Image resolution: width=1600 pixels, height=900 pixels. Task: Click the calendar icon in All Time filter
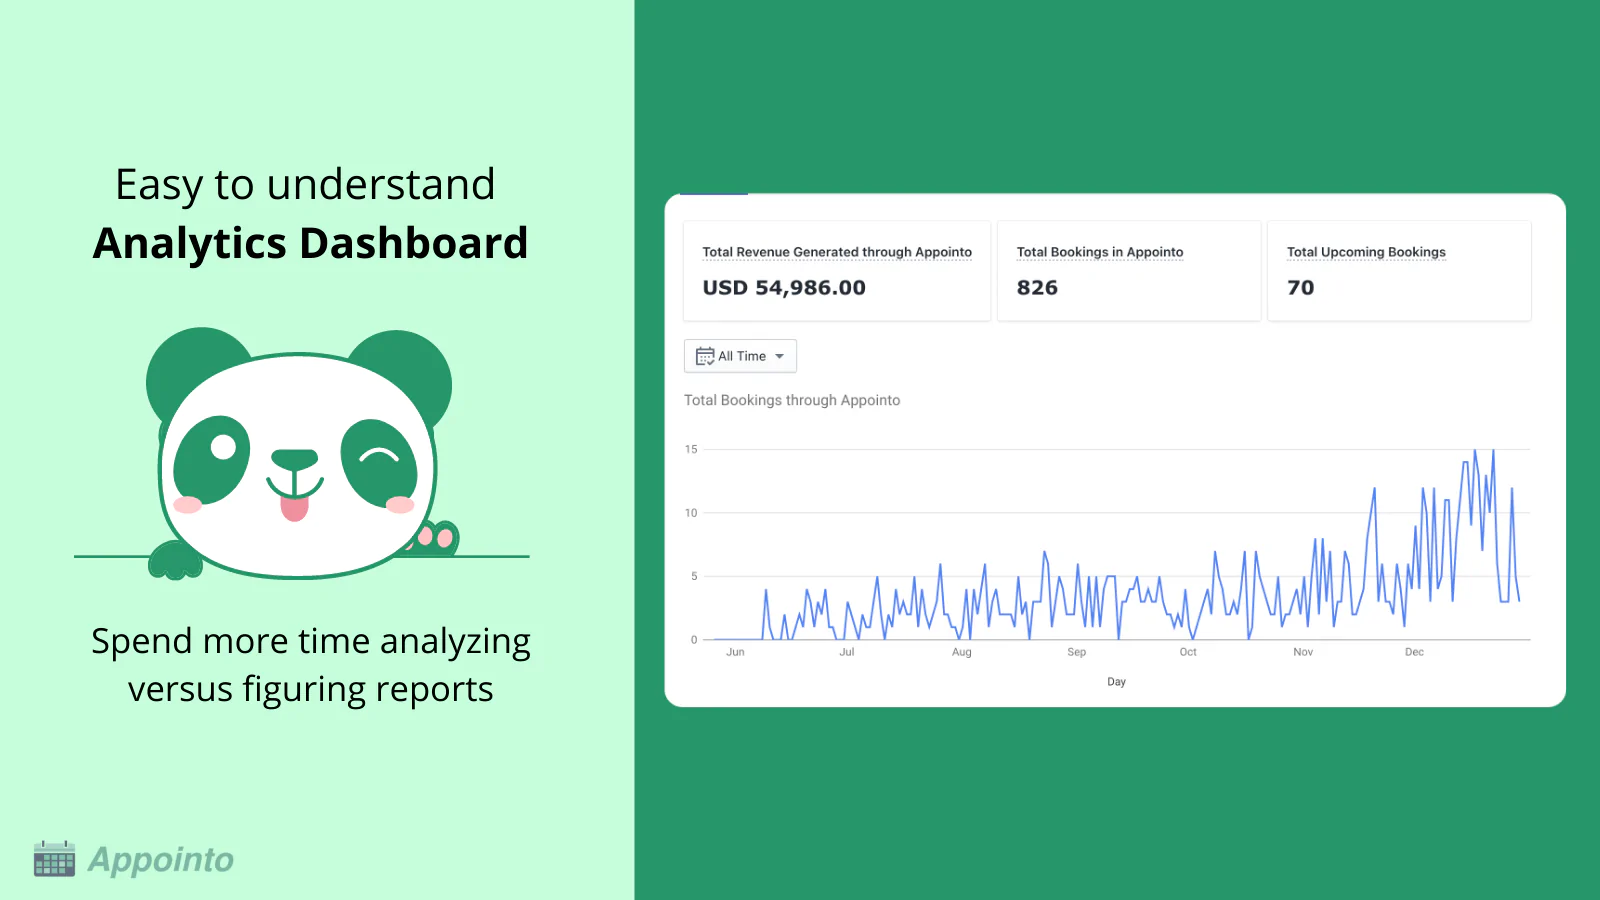[x=705, y=356]
